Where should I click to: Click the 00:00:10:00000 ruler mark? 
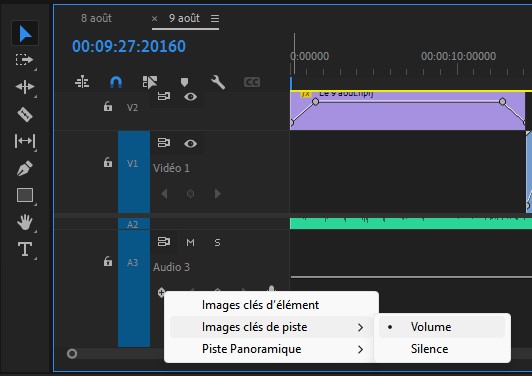(458, 56)
